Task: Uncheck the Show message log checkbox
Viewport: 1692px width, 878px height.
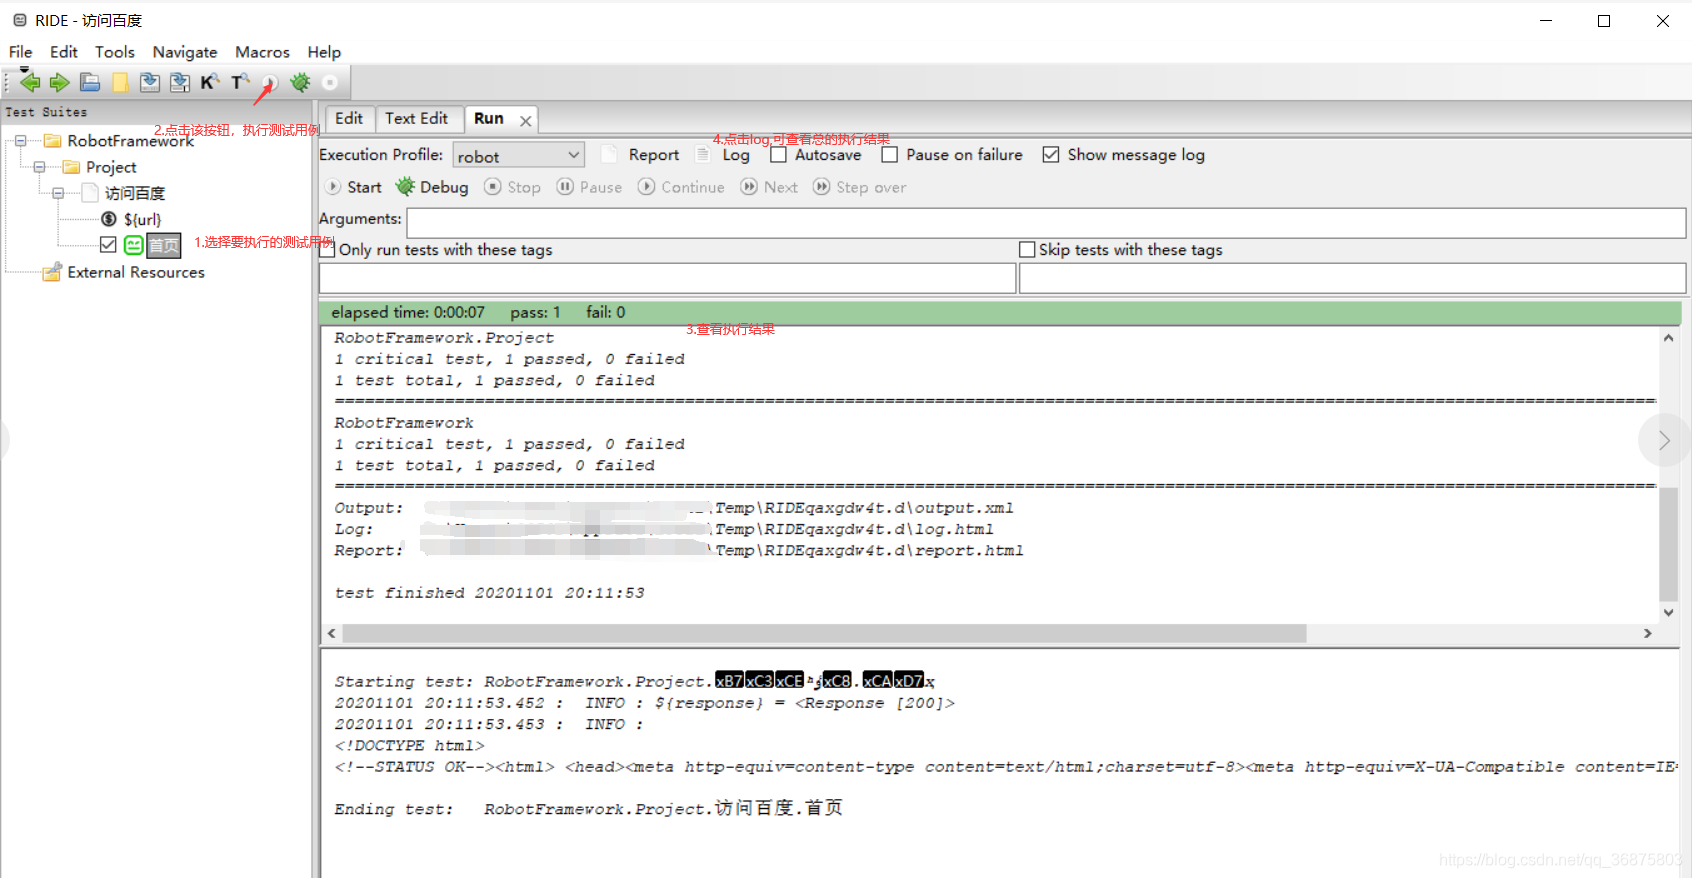Action: coord(1051,154)
